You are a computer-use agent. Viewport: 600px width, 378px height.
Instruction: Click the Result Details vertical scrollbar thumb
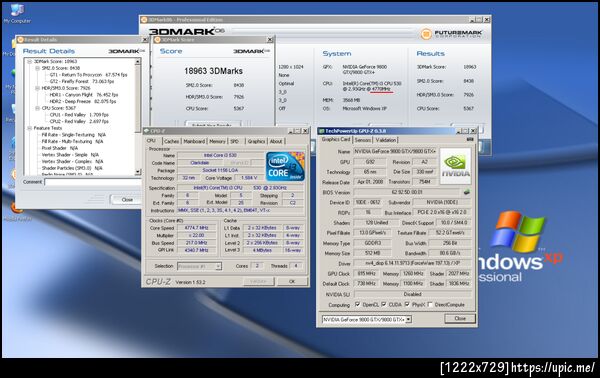click(138, 98)
